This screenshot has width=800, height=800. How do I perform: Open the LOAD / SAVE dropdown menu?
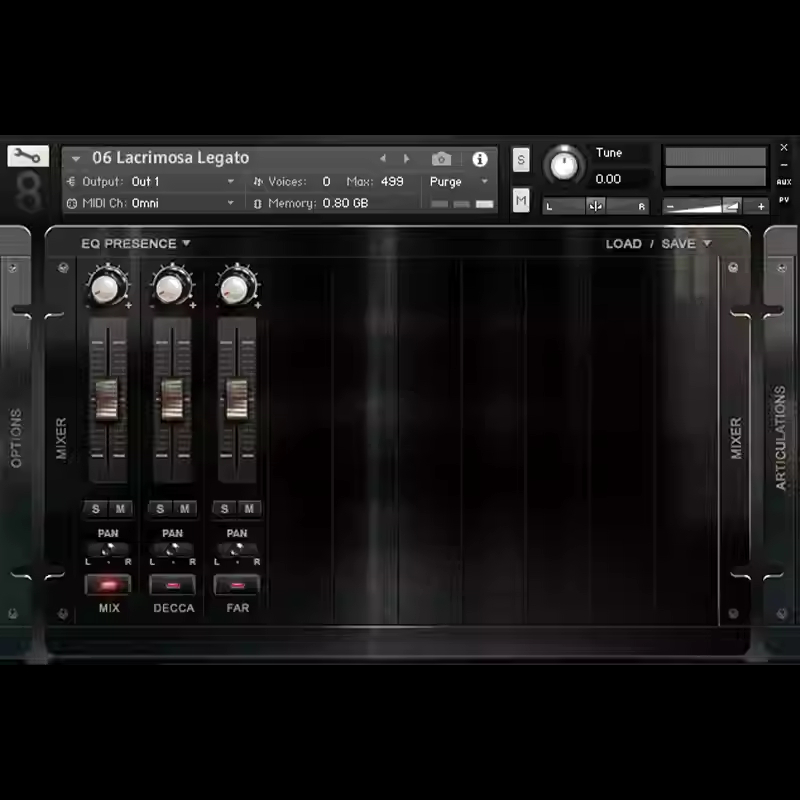[x=658, y=244]
